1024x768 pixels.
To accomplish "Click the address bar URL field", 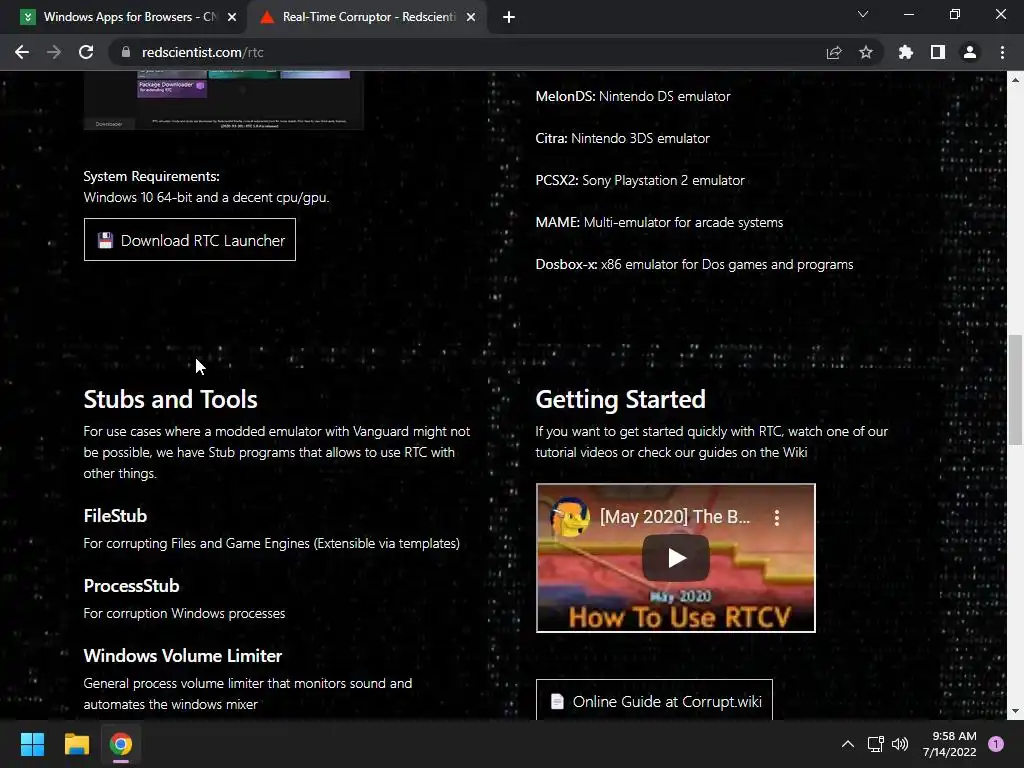I will tap(470, 52).
